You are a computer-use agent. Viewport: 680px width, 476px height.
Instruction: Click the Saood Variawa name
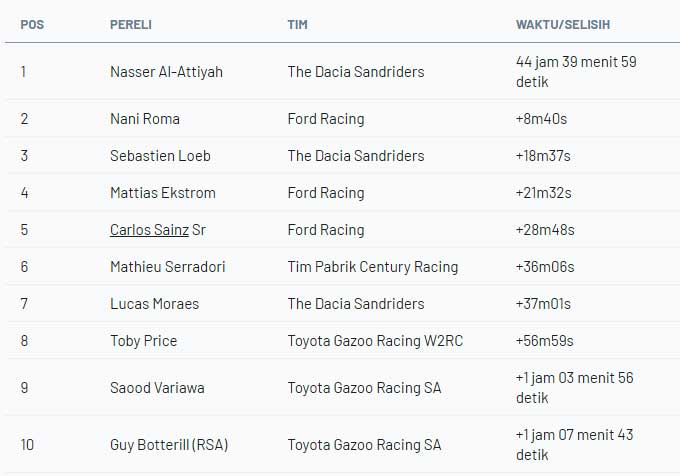(157, 388)
